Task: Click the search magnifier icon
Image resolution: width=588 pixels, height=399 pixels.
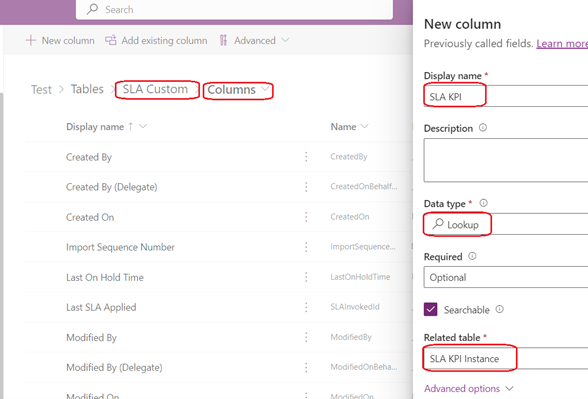Action: (92, 9)
